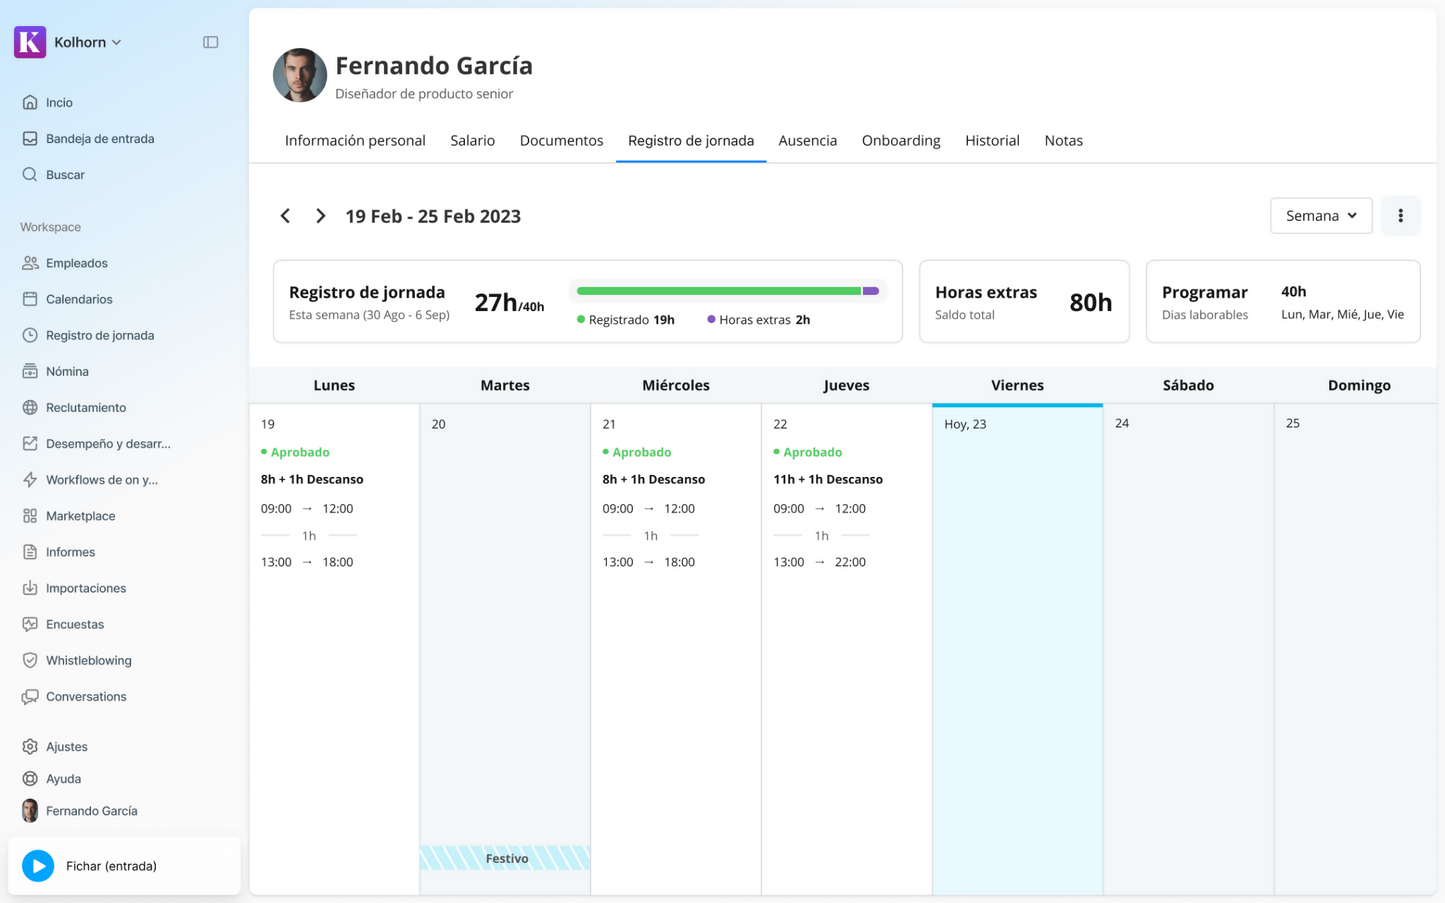This screenshot has height=903, width=1445.
Task: Advance to next week arrow
Action: tap(320, 216)
